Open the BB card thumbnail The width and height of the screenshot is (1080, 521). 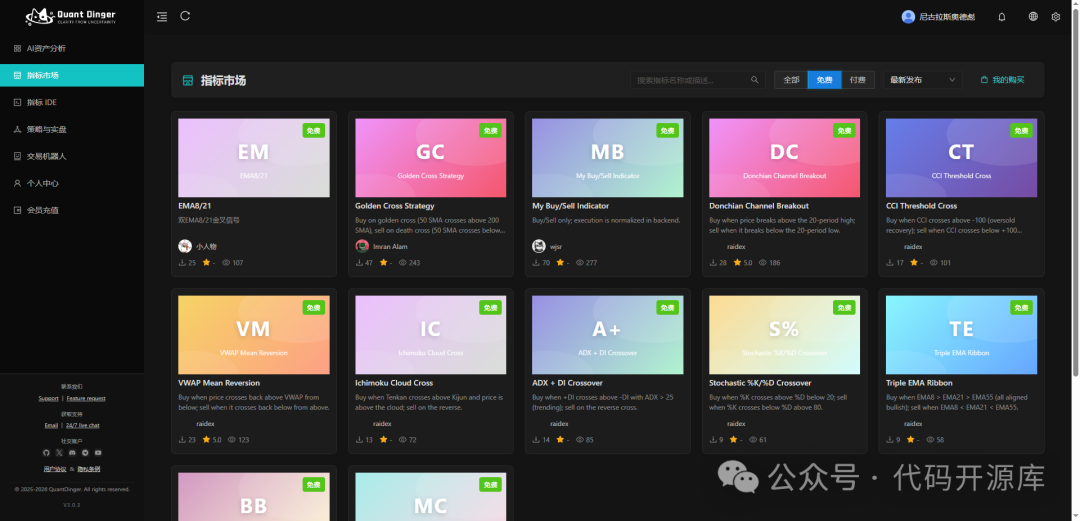(253, 497)
